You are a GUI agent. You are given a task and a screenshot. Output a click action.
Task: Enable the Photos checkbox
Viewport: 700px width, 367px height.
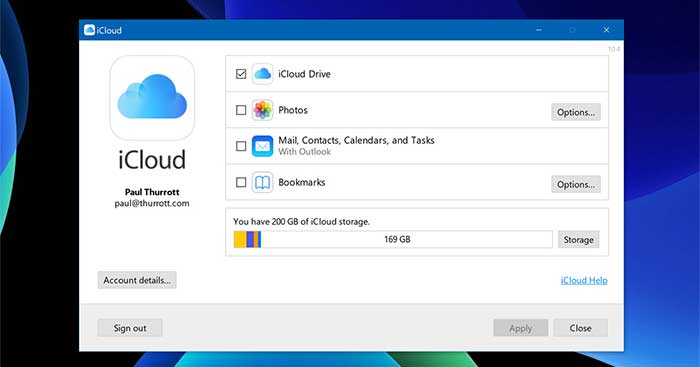(x=241, y=110)
